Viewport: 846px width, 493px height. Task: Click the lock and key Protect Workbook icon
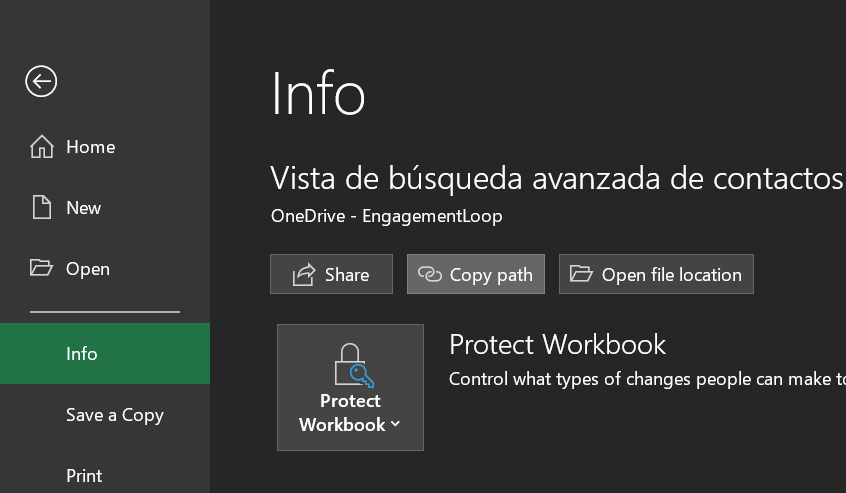349,364
